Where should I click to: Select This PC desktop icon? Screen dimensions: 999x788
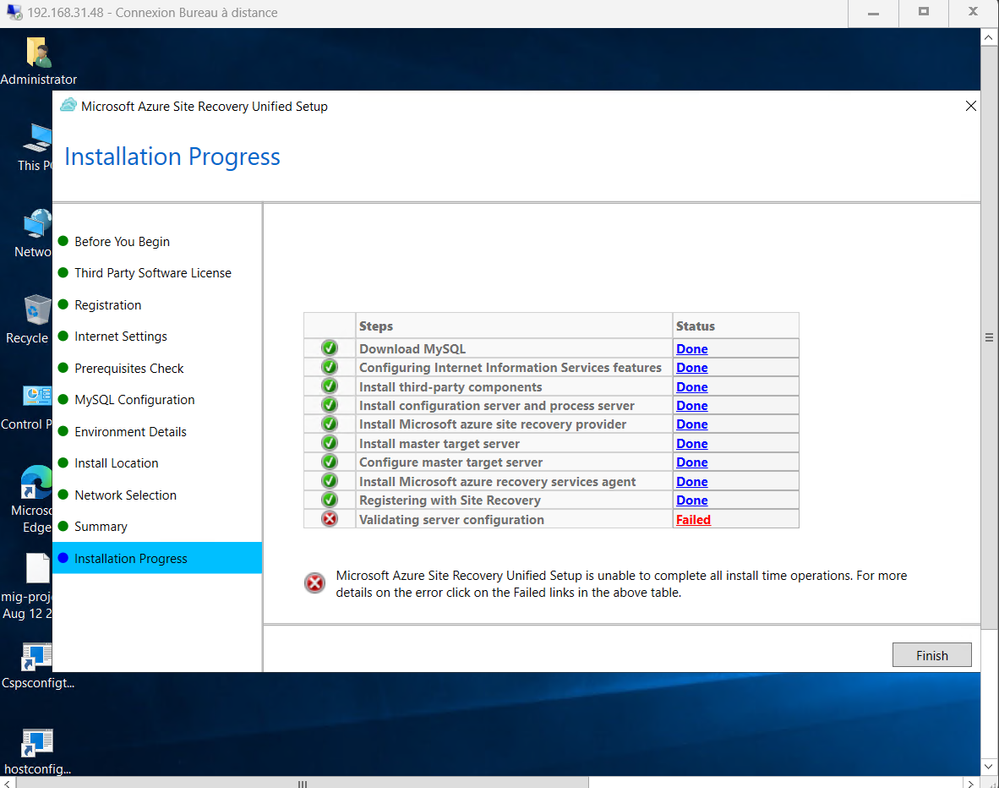34,148
